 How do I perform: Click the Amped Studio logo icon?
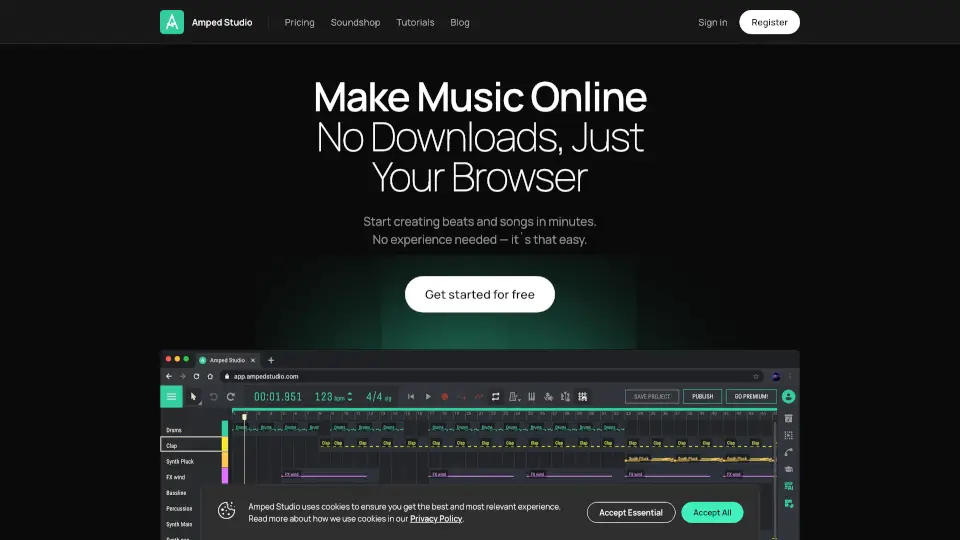[x=172, y=22]
